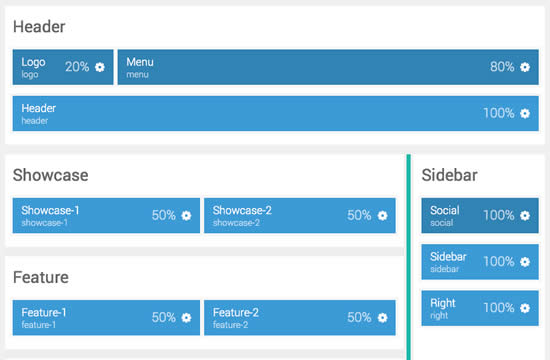Open the Feature-2 settings gear
550x360 pixels.
click(382, 318)
